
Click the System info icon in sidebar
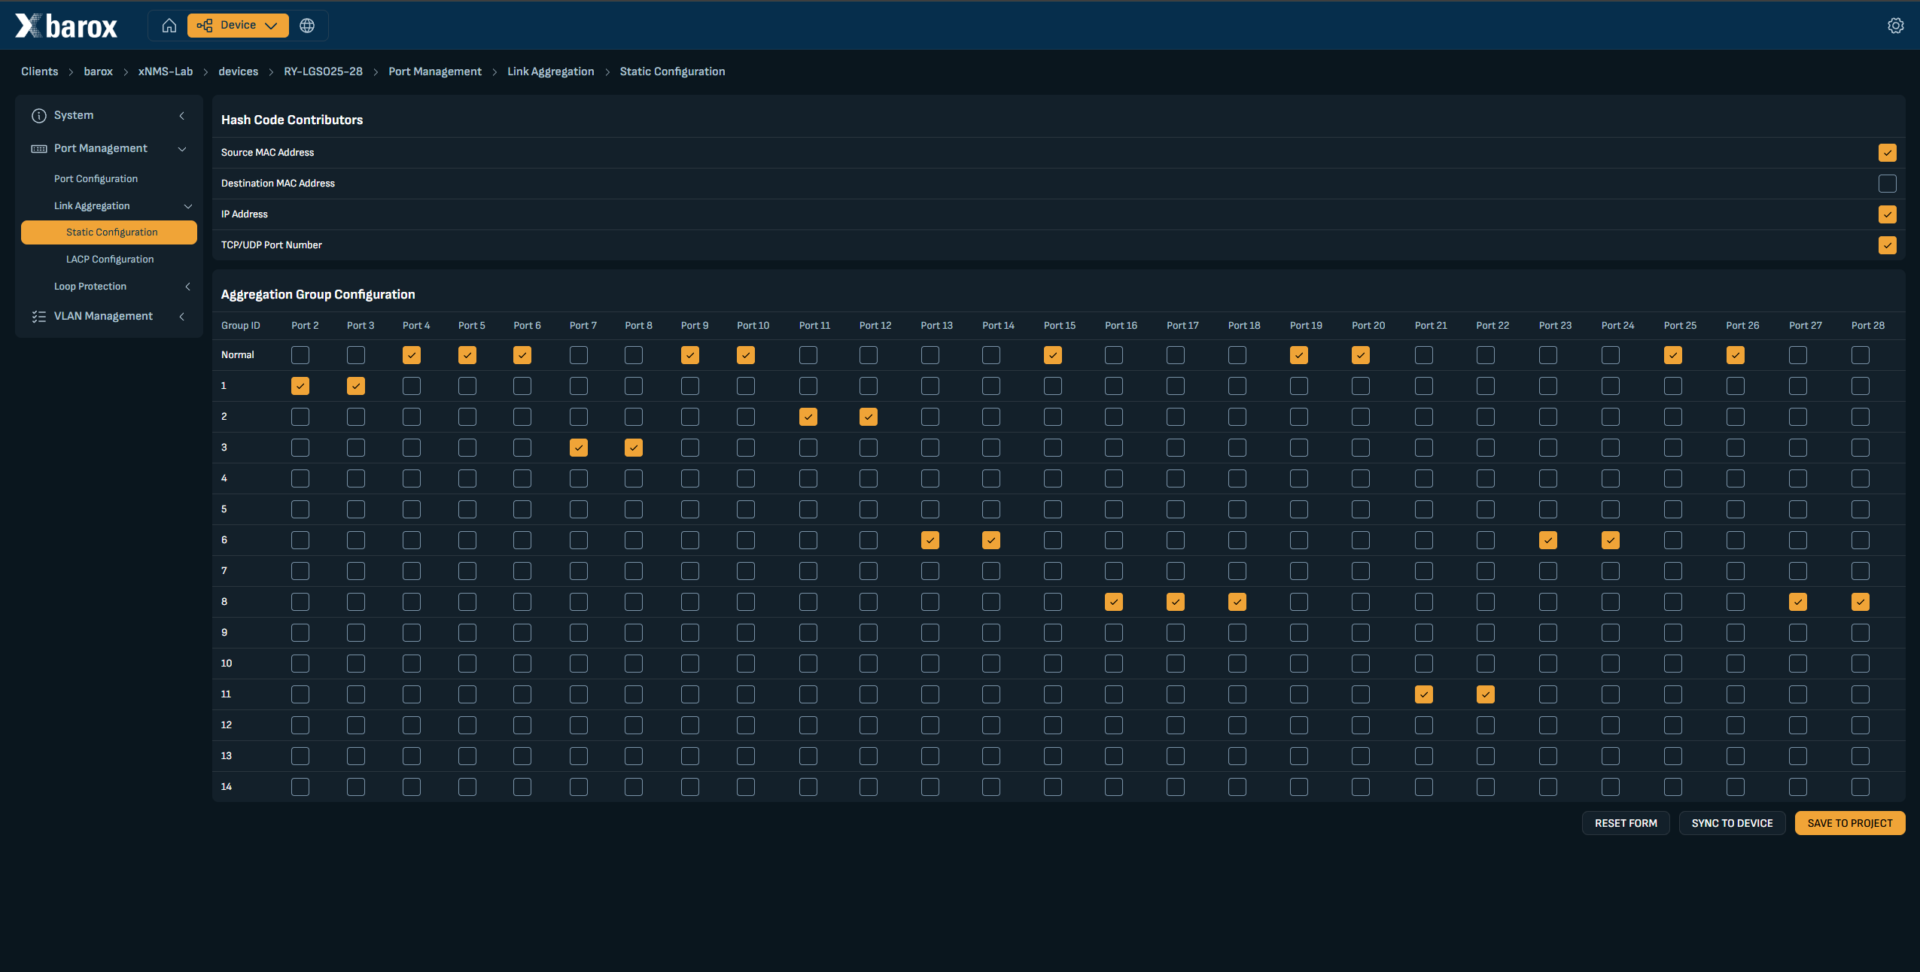coord(39,116)
